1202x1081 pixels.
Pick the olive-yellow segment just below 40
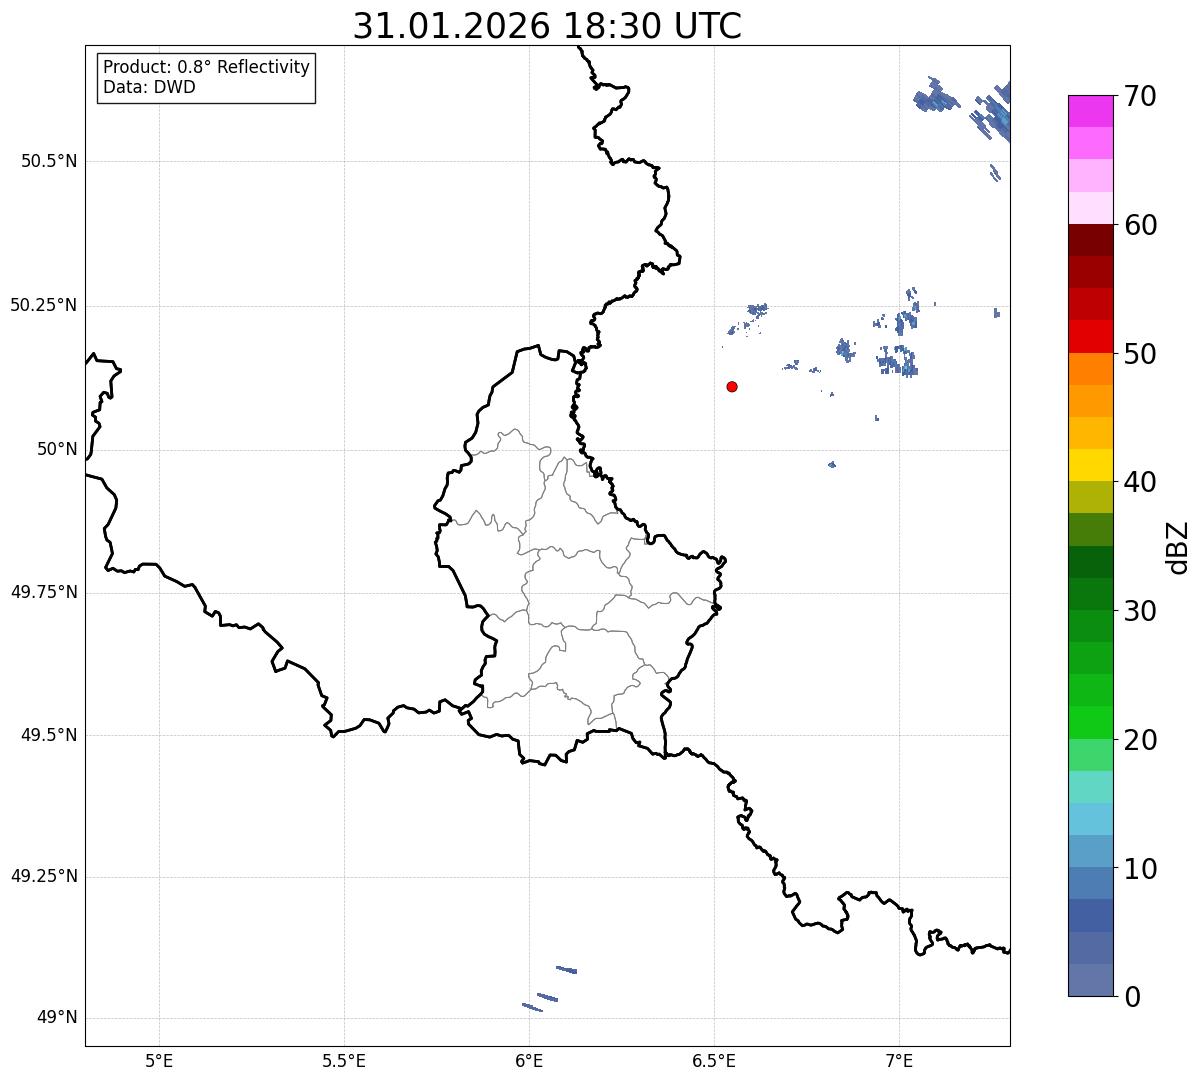[1090, 498]
